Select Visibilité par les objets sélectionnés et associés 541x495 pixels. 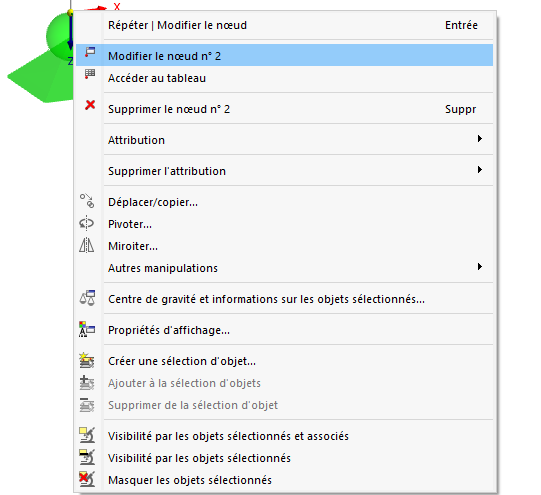[x=284, y=436]
